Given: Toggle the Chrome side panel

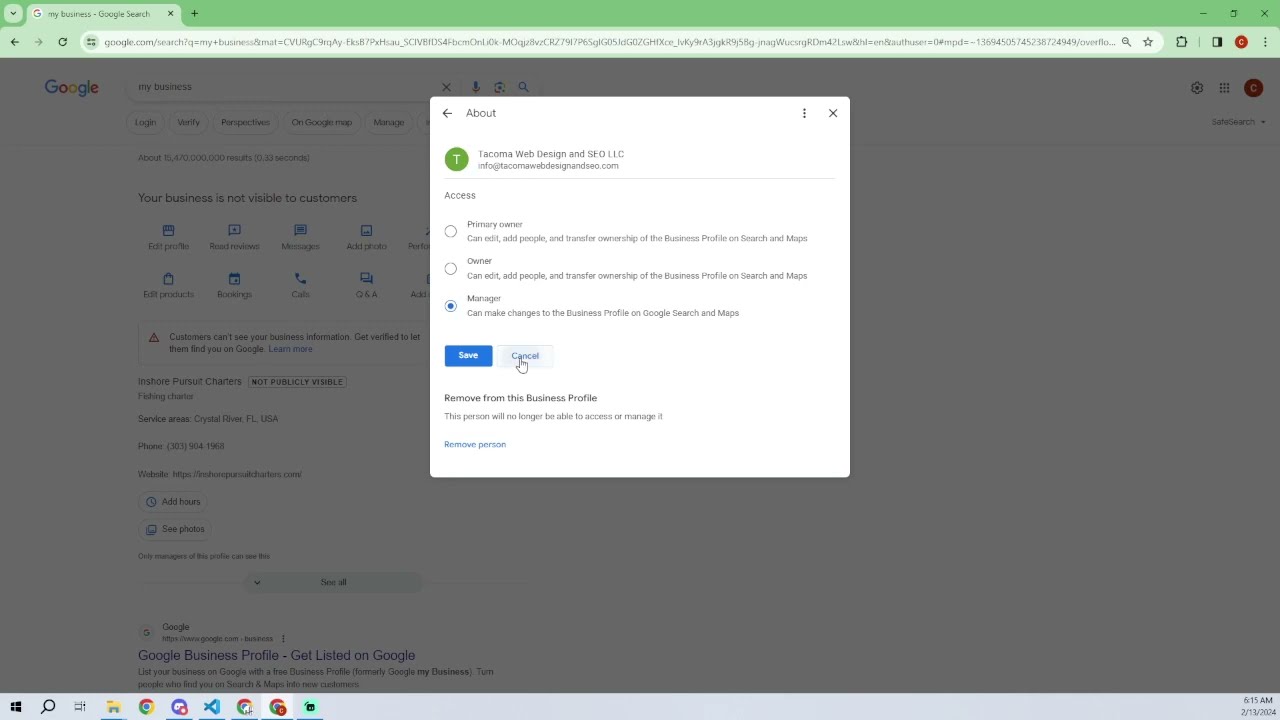Looking at the screenshot, I should [1217, 42].
